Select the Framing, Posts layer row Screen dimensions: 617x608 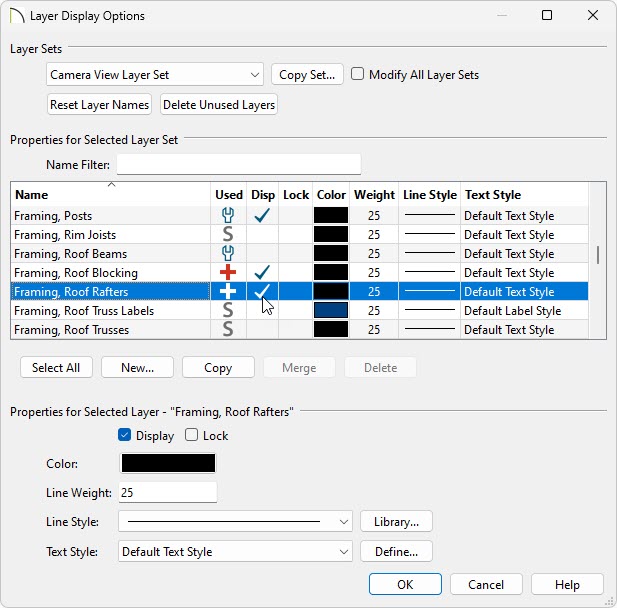[299, 215]
